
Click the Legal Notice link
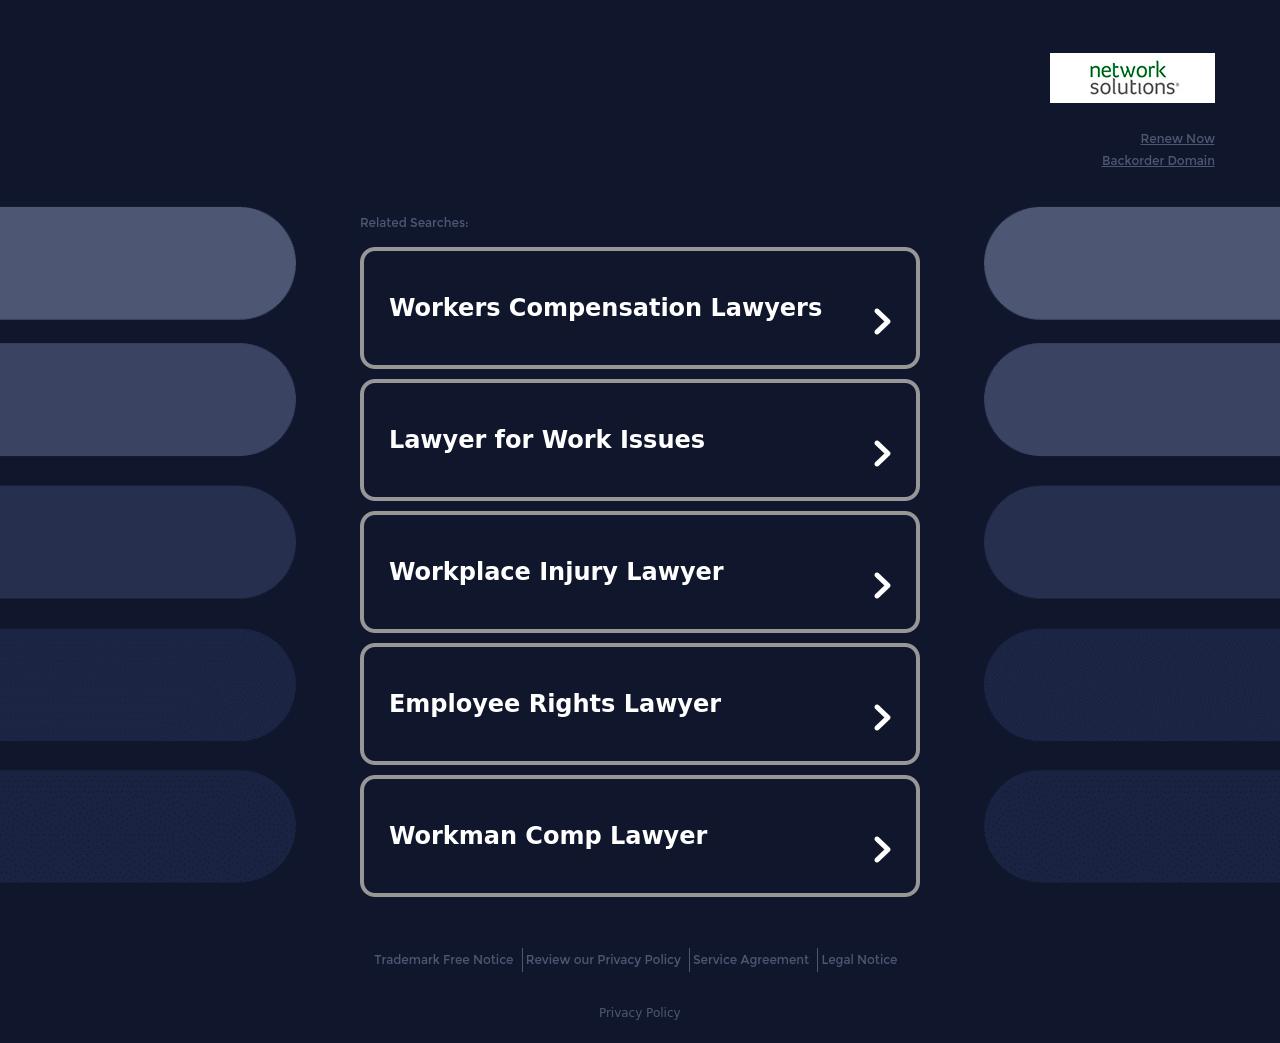coord(859,959)
